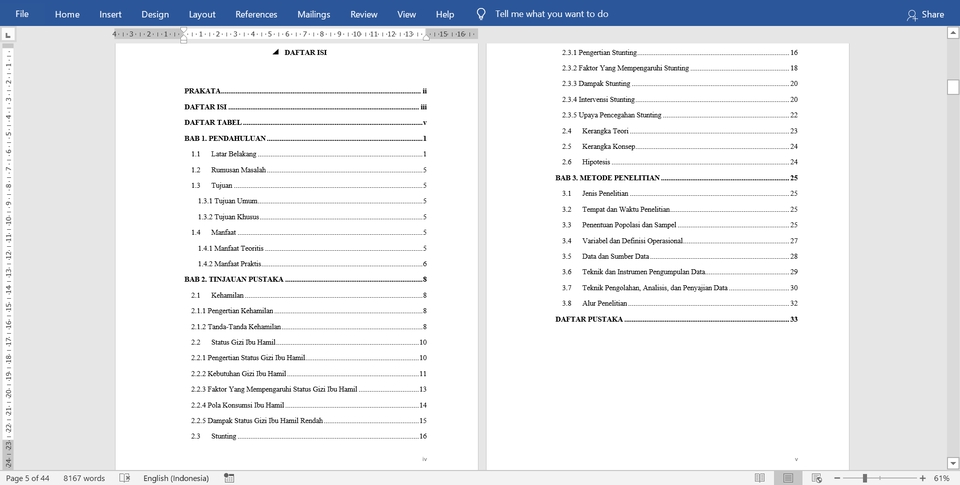960x485 pixels.
Task: Switch to the Home tab
Action: [67, 14]
